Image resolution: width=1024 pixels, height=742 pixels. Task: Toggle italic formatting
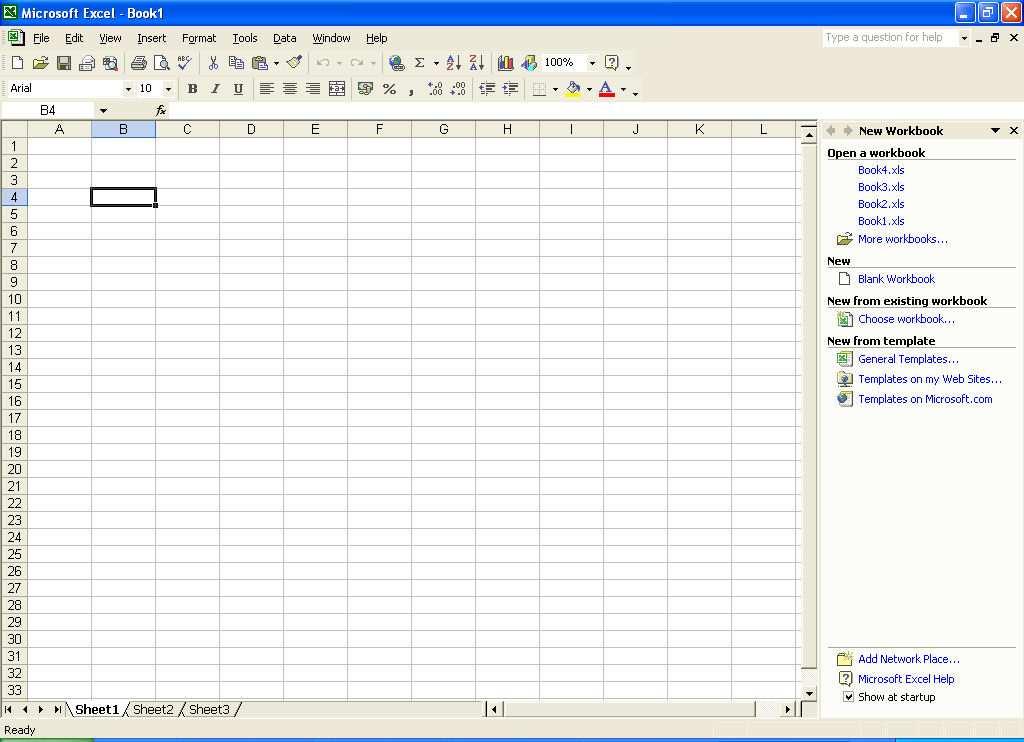click(x=215, y=89)
